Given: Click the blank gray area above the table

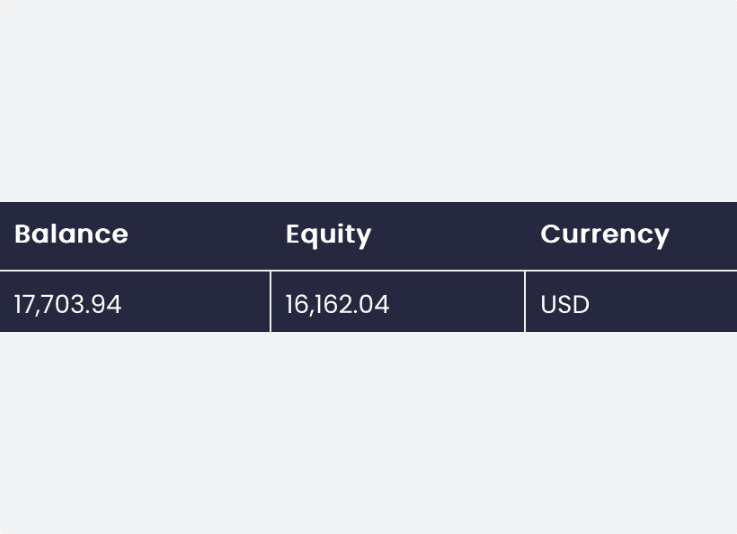Looking at the screenshot, I should (368, 100).
